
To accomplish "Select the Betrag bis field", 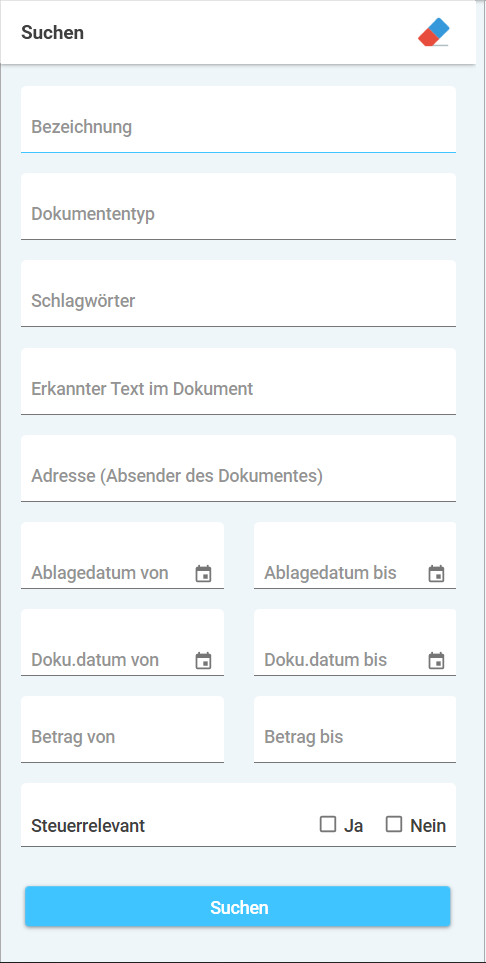I will coord(355,730).
